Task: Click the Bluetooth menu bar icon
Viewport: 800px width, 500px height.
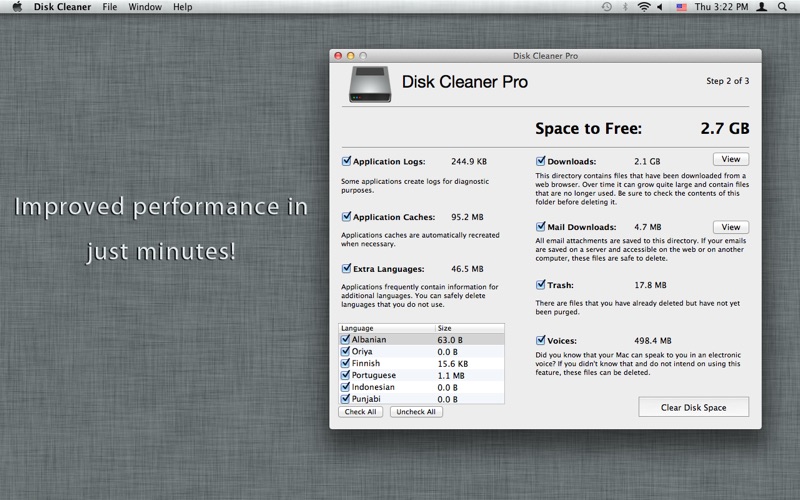Action: click(625, 7)
